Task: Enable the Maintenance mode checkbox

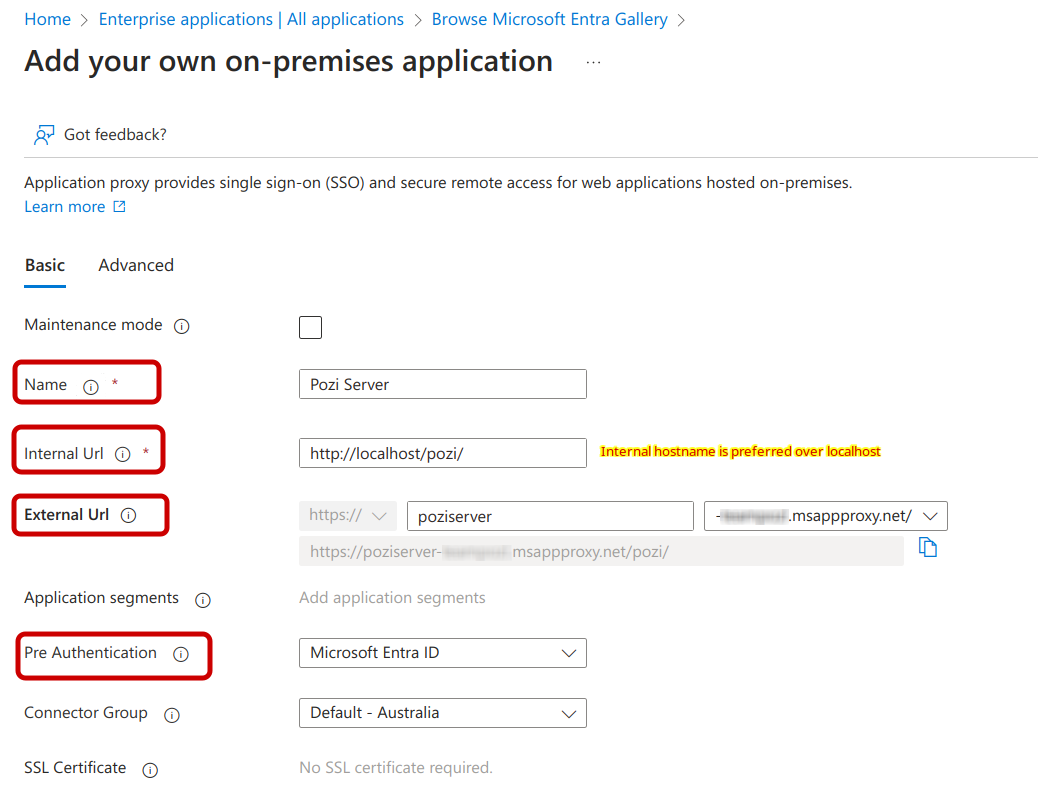Action: tap(310, 327)
